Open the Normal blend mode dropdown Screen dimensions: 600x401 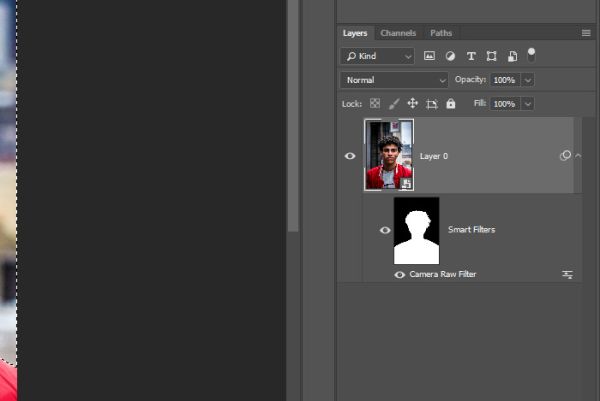pos(394,80)
